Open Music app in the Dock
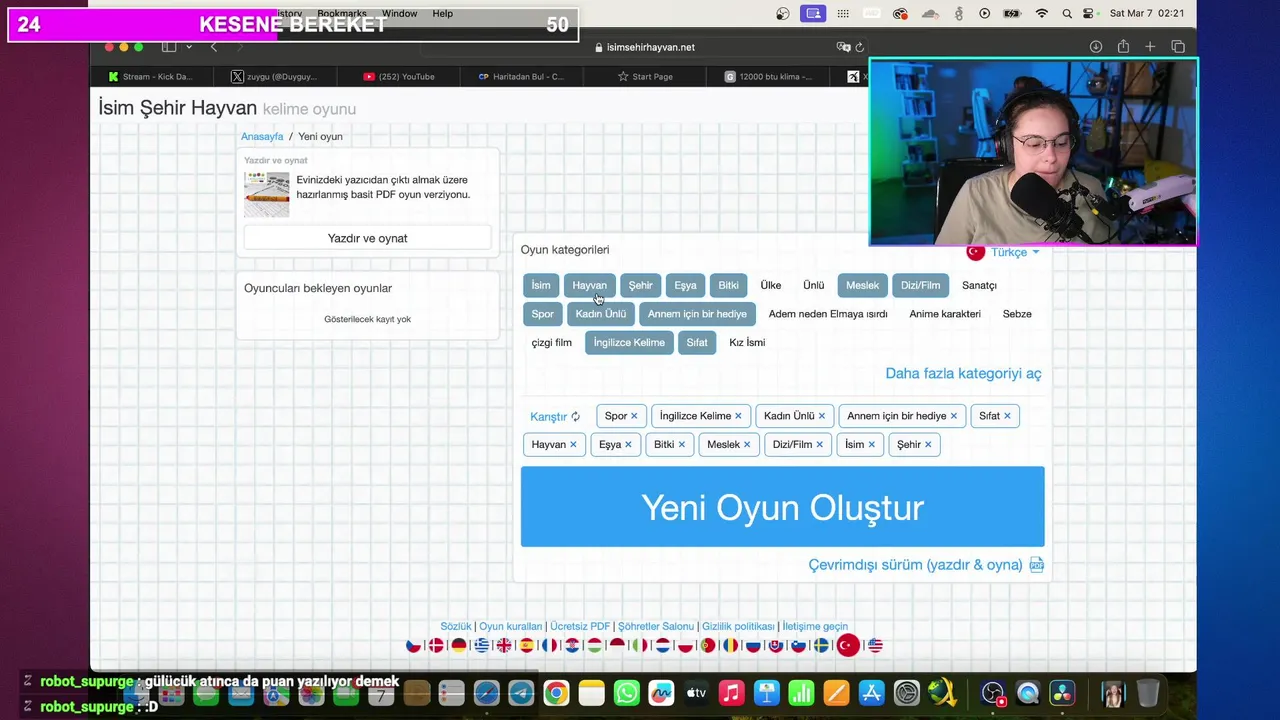Image resolution: width=1280 pixels, height=720 pixels. [732, 693]
